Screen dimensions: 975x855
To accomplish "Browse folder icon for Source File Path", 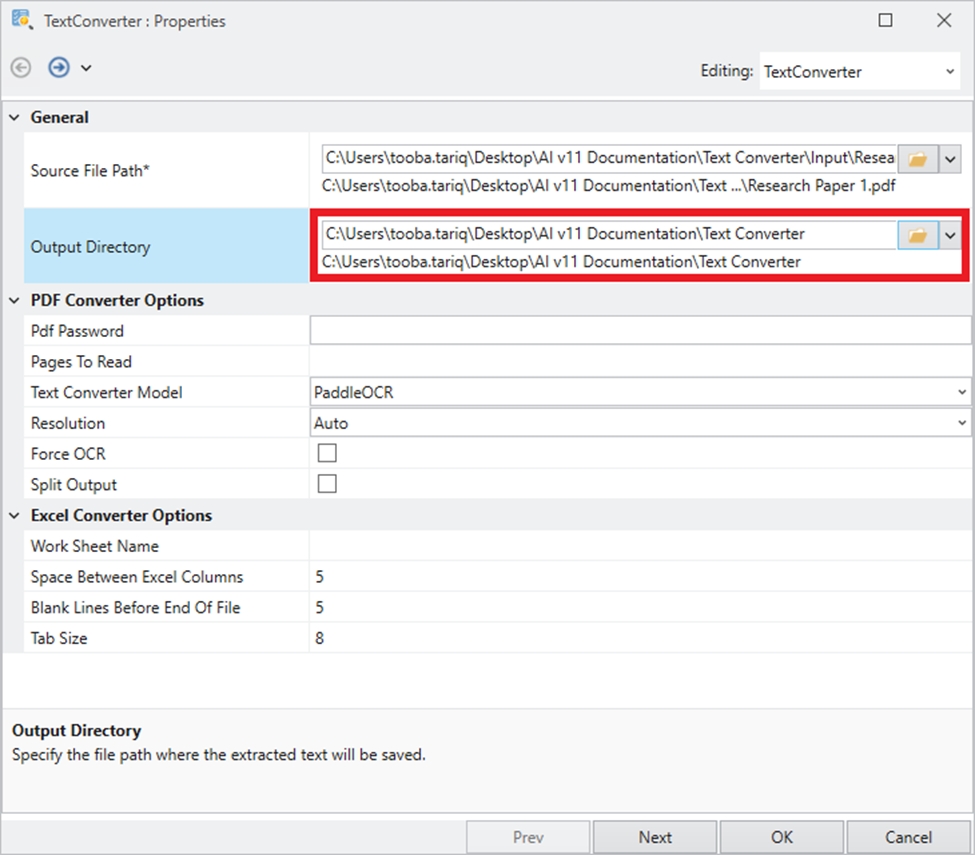I will coord(917,159).
